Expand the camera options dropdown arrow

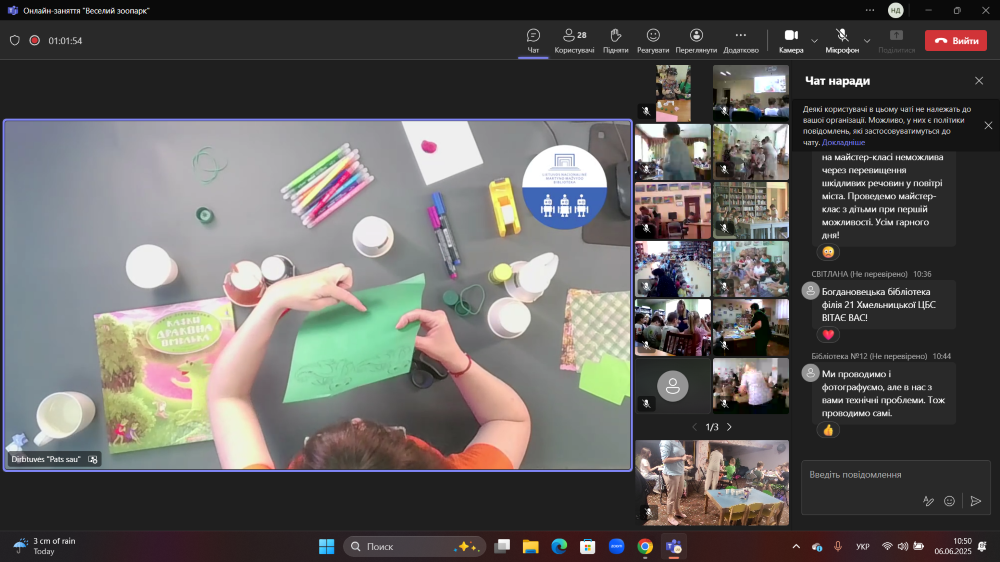point(814,41)
